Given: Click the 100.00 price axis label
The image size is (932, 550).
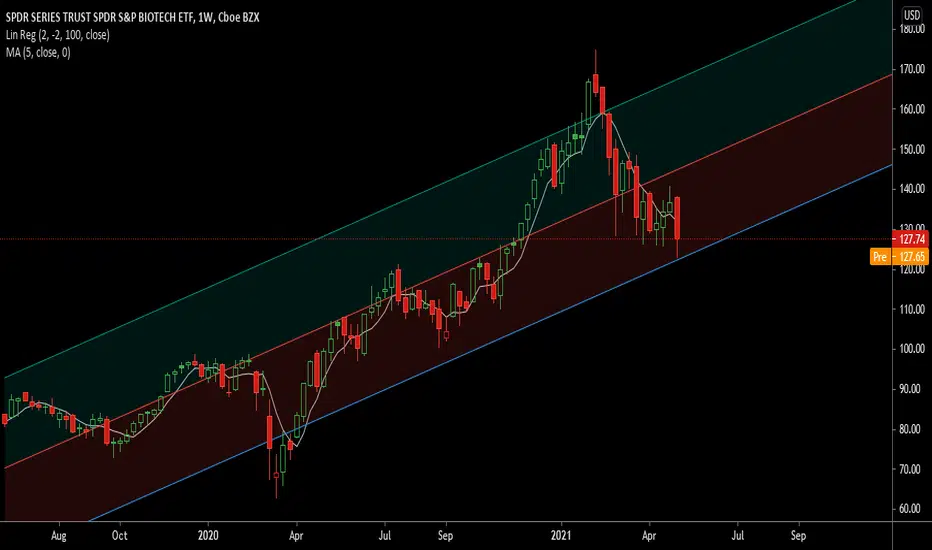Looking at the screenshot, I should coord(912,349).
